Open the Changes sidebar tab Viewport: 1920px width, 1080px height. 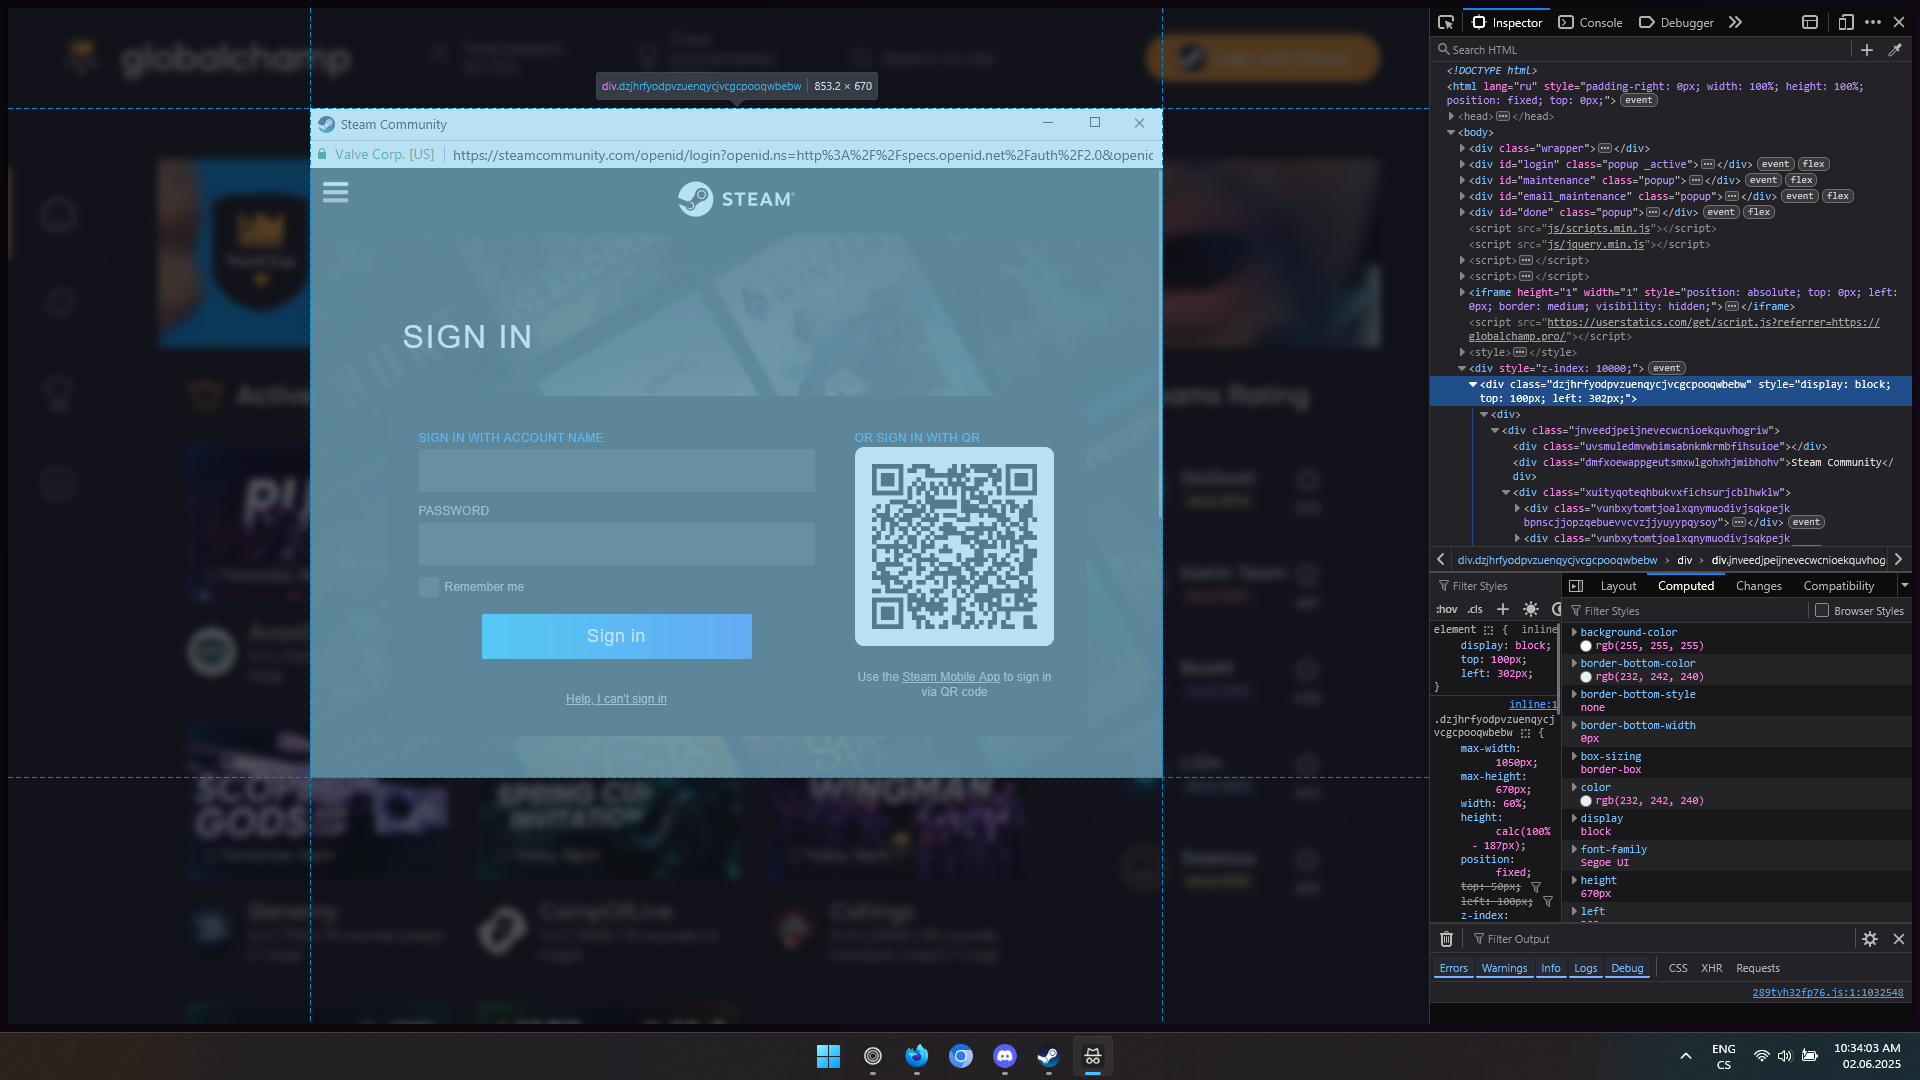click(x=1758, y=586)
